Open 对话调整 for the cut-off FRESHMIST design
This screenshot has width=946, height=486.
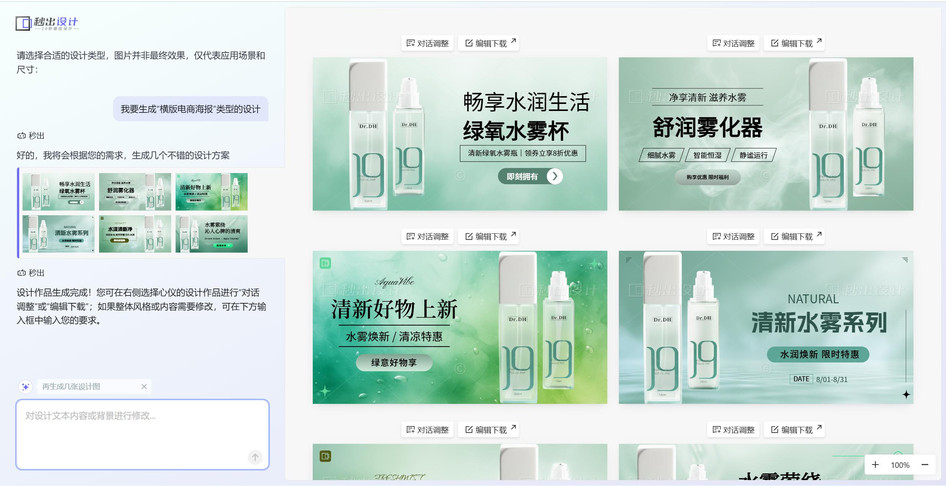(x=428, y=430)
